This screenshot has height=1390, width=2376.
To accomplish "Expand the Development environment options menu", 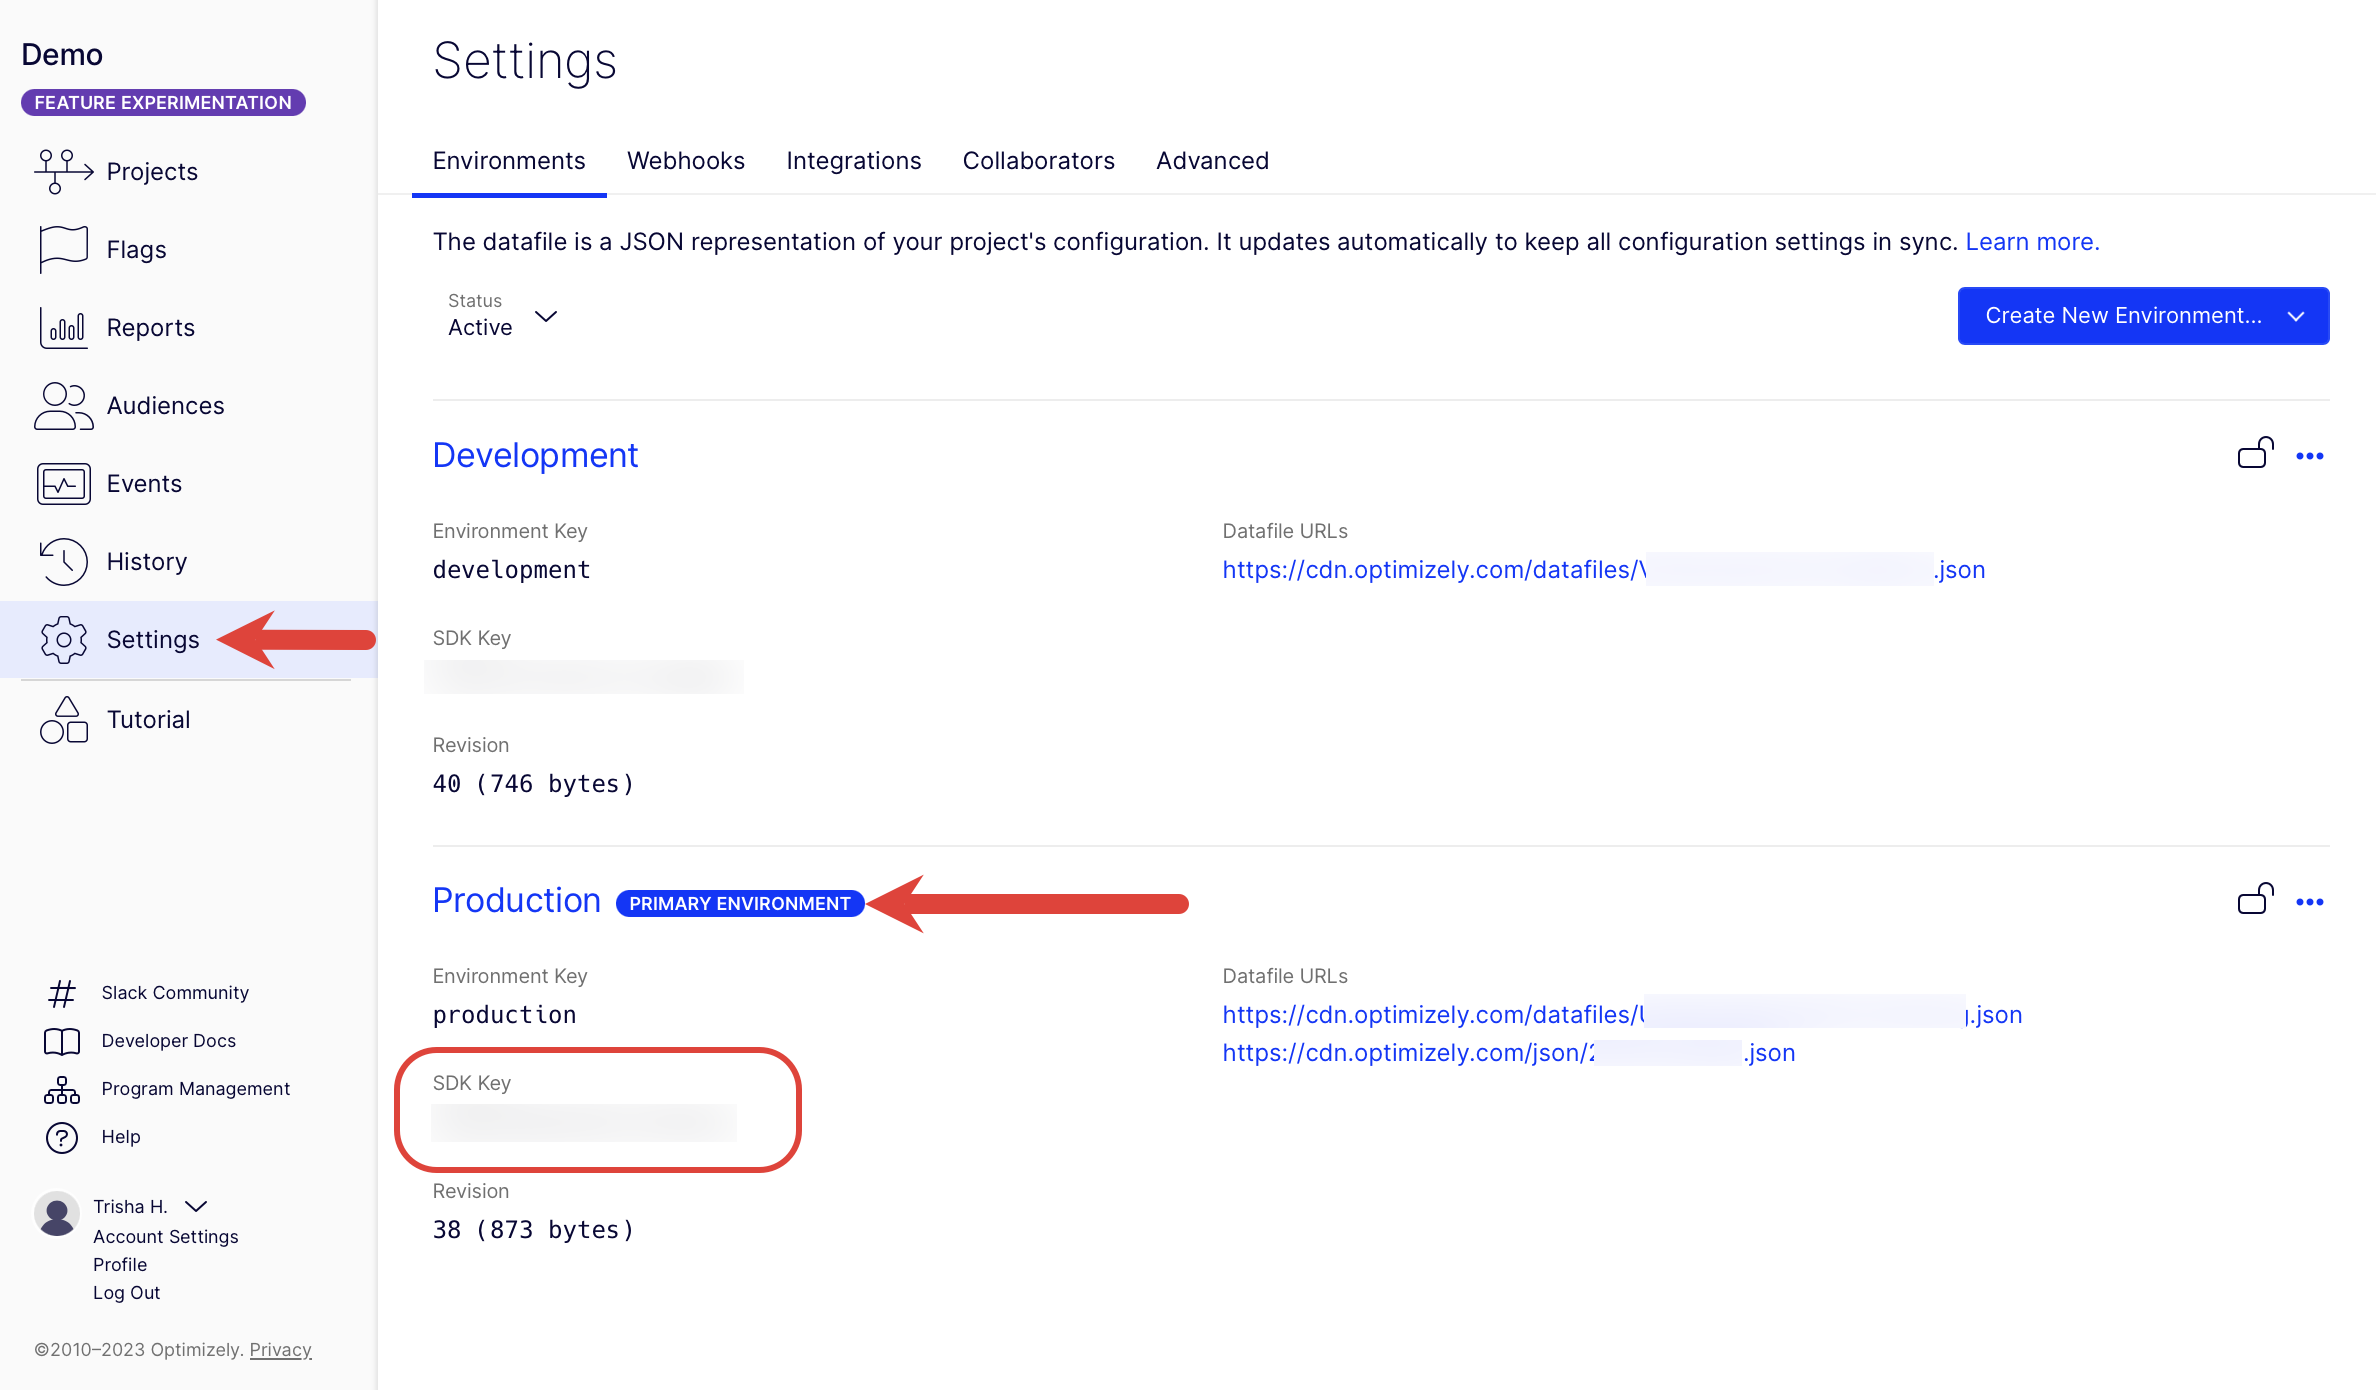I will coord(2311,455).
